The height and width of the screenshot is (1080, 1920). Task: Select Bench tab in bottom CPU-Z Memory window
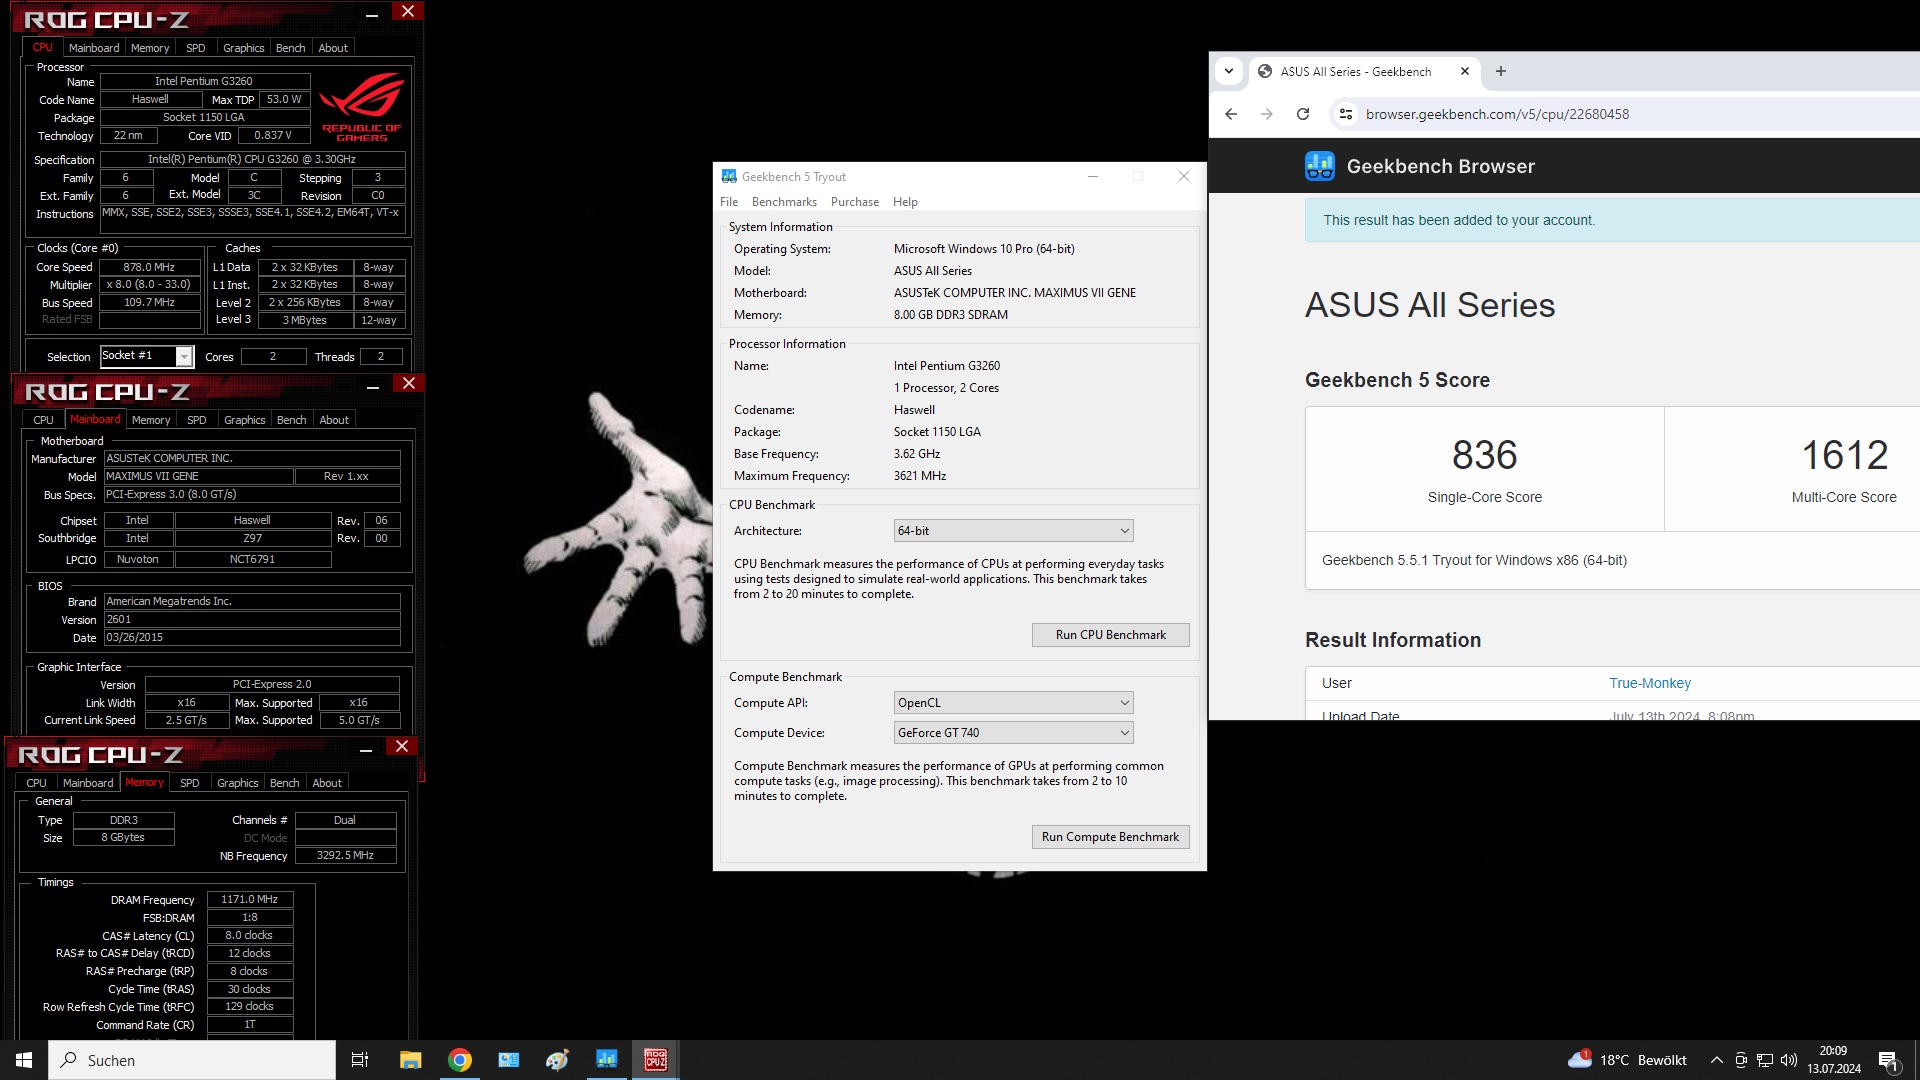(285, 783)
